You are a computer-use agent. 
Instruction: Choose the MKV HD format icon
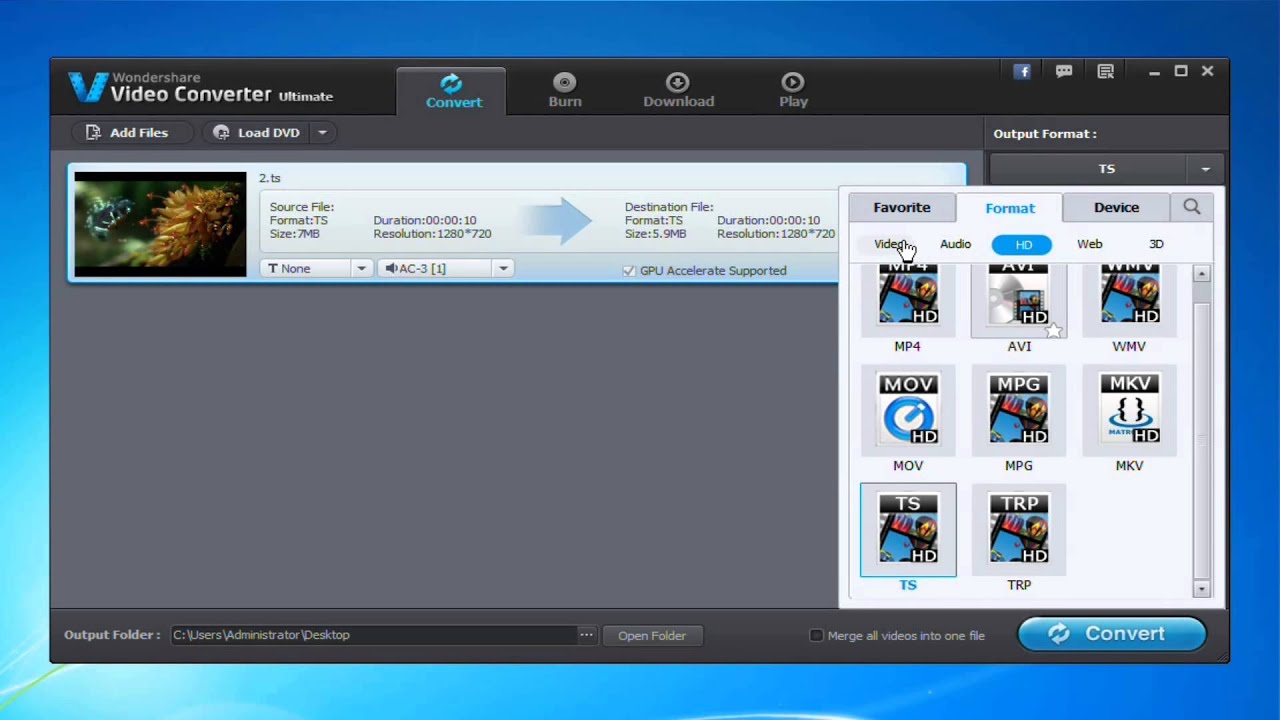point(1129,410)
